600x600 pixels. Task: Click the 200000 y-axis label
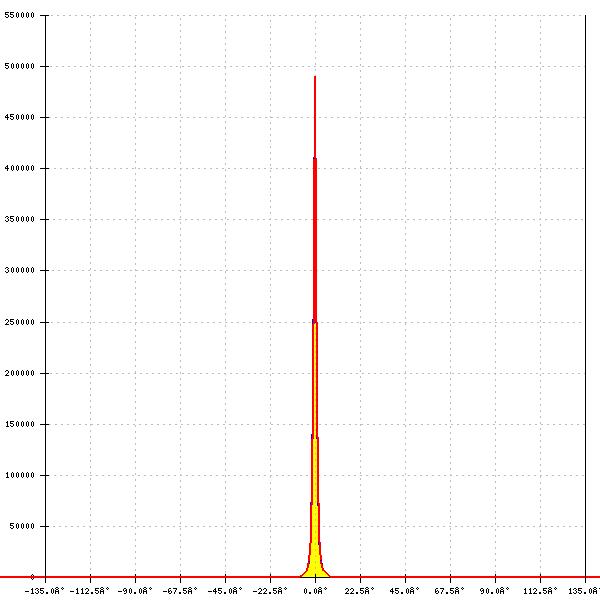pos(20,373)
